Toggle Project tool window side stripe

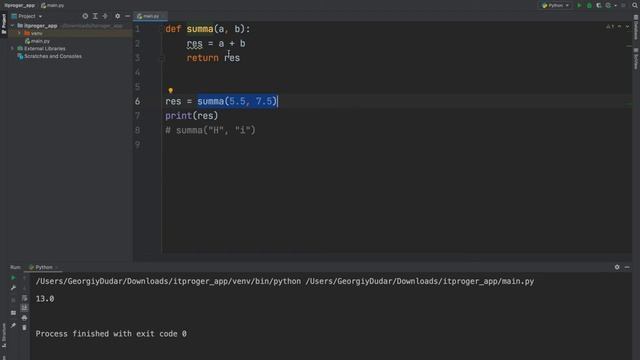coord(4,24)
